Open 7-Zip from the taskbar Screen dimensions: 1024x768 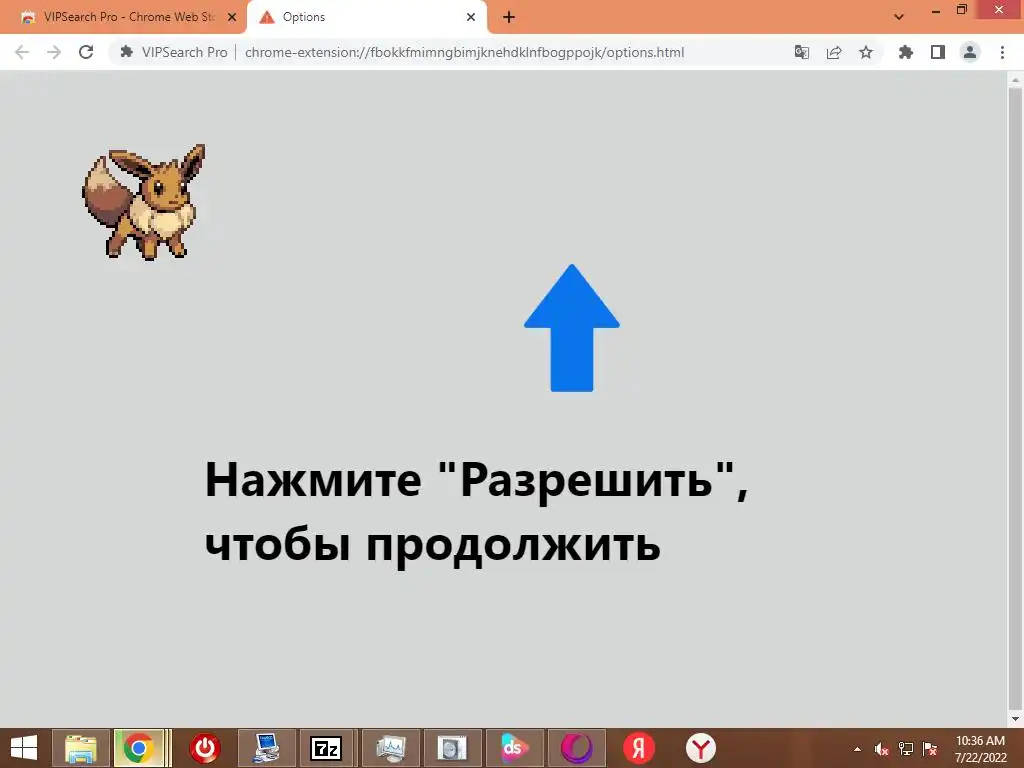(326, 748)
